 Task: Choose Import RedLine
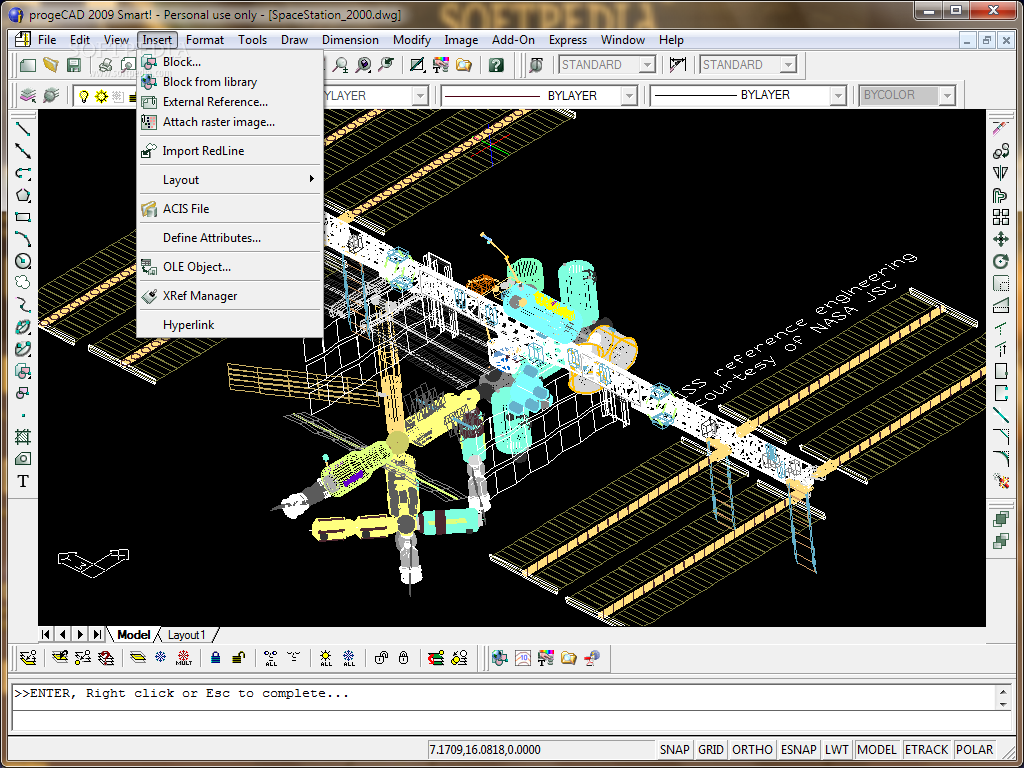(x=230, y=151)
